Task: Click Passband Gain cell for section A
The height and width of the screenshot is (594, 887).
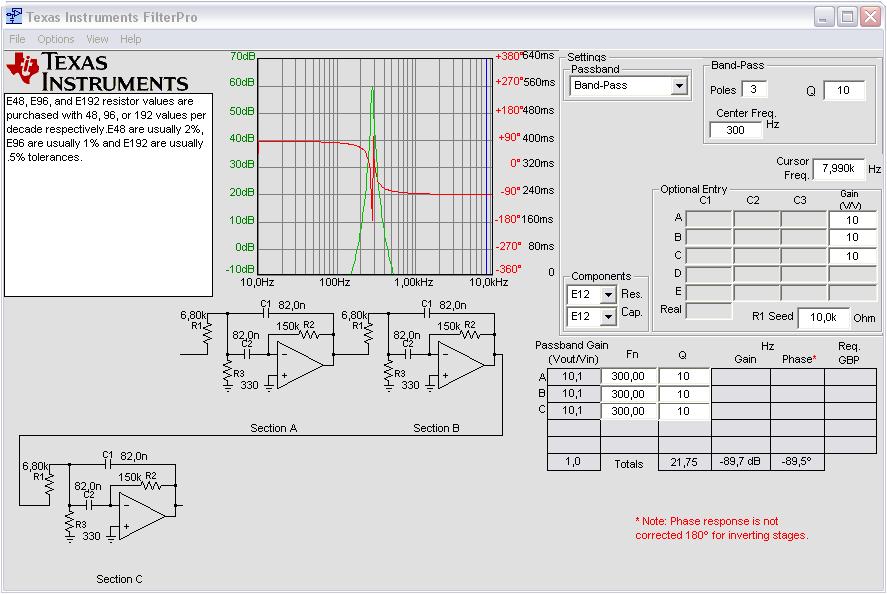Action: click(x=573, y=376)
